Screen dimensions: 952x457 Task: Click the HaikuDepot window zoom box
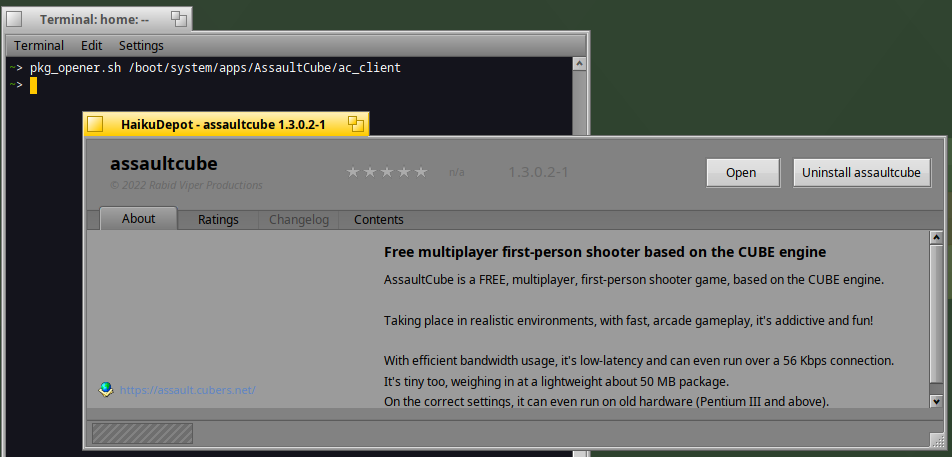tap(356, 124)
